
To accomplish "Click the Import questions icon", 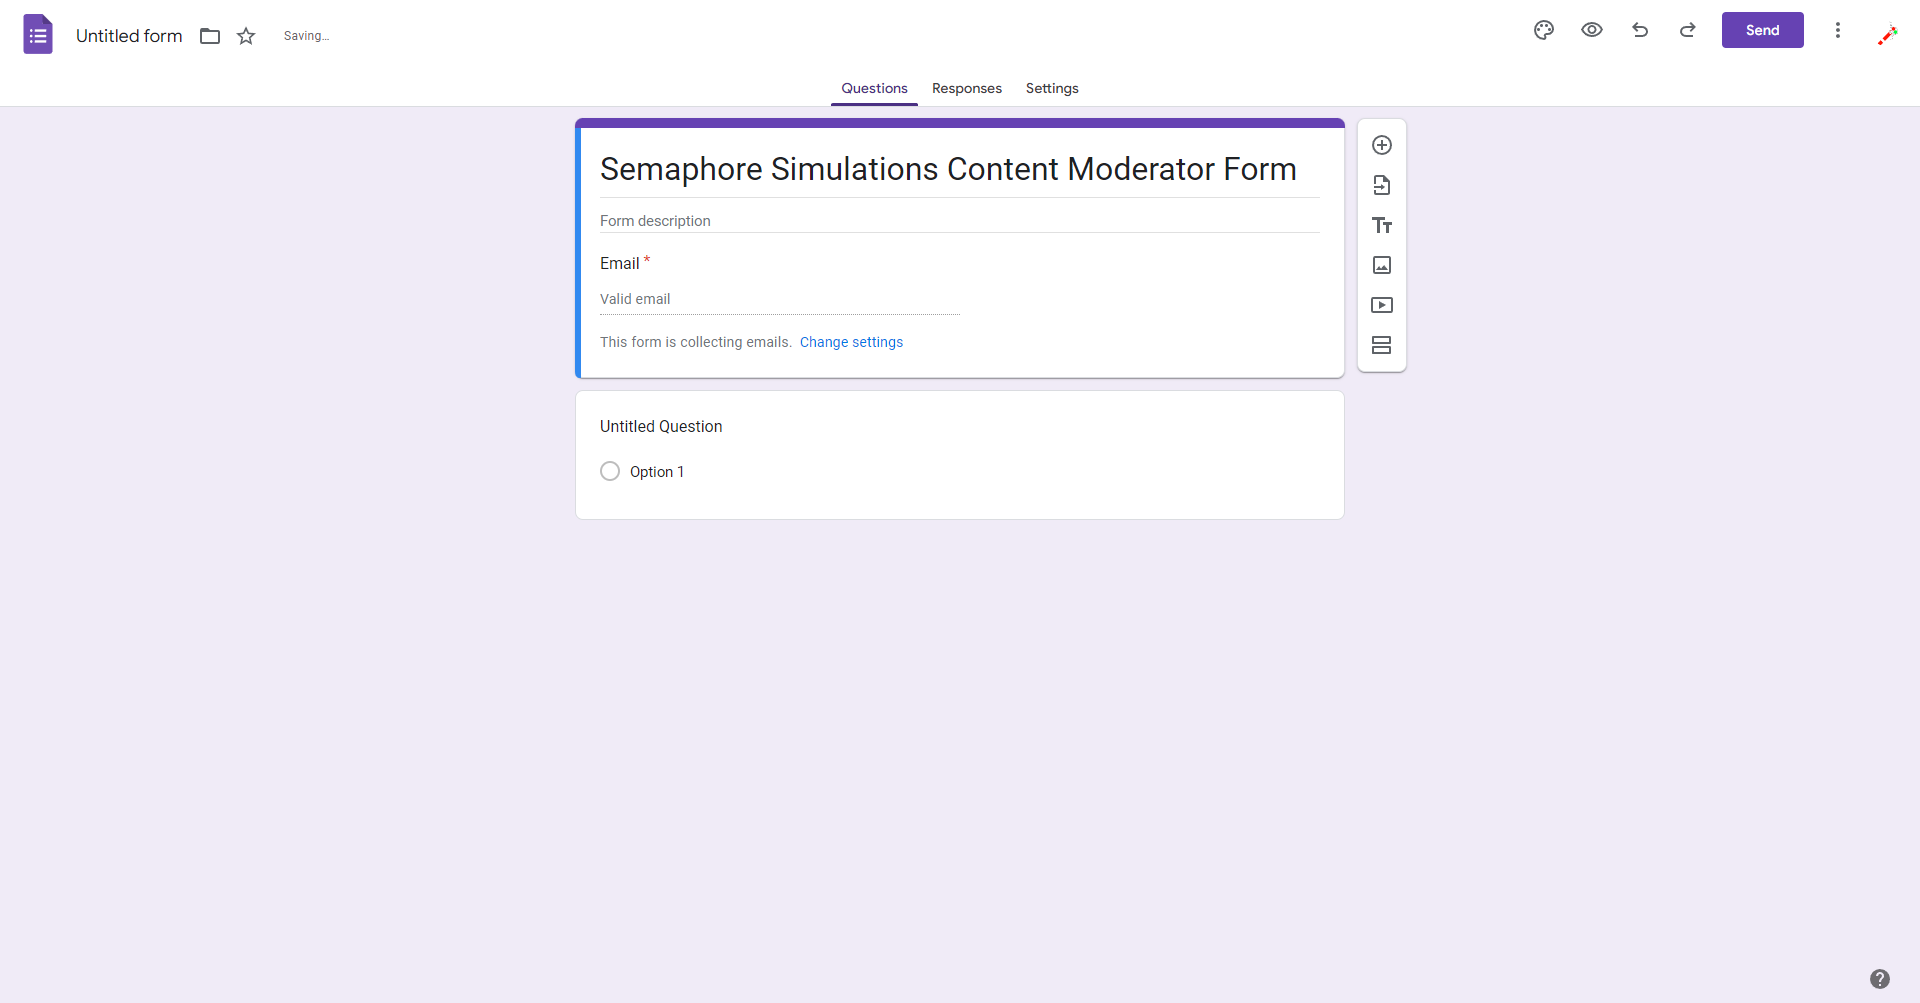I will [1382, 185].
